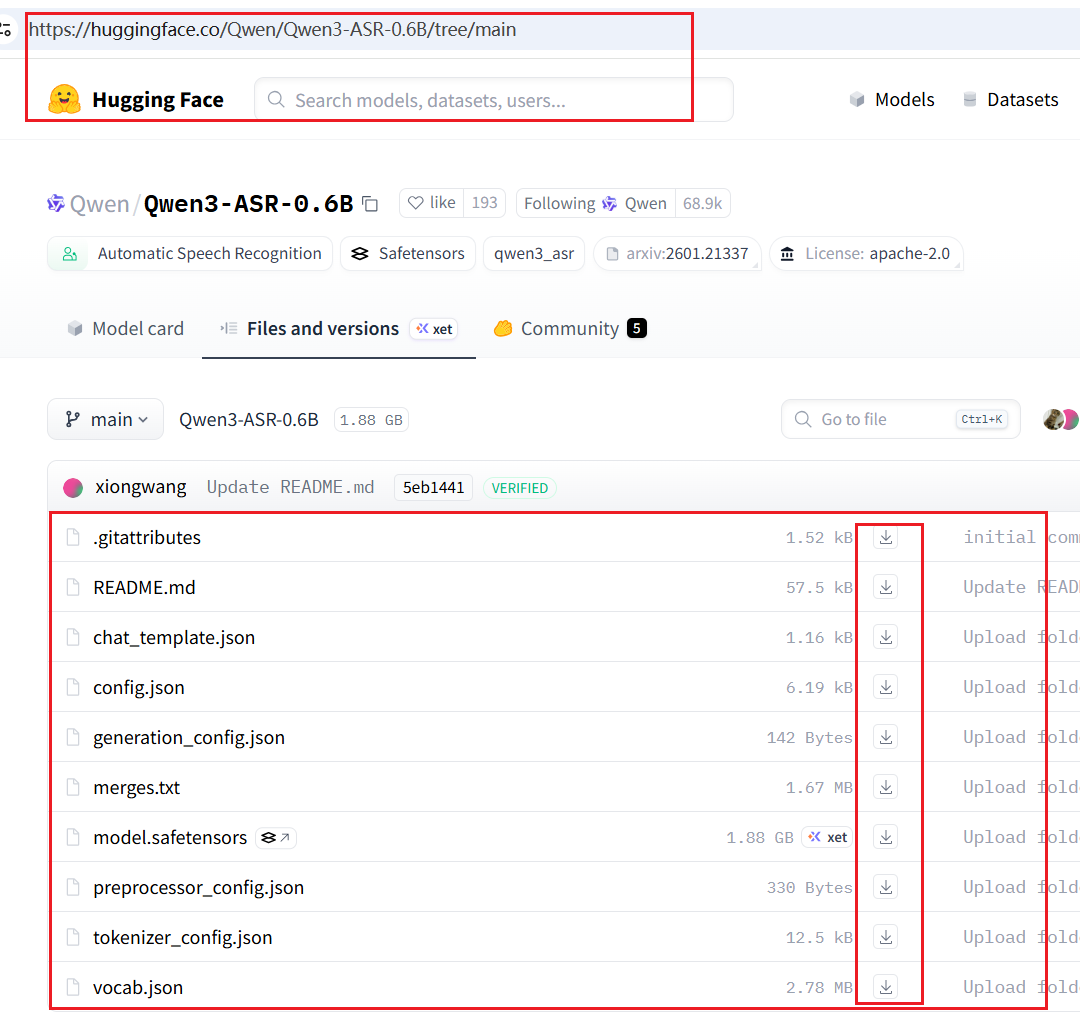Screen dimensions: 1080x1030
Task: Click download icon for README.md
Action: click(x=885, y=587)
